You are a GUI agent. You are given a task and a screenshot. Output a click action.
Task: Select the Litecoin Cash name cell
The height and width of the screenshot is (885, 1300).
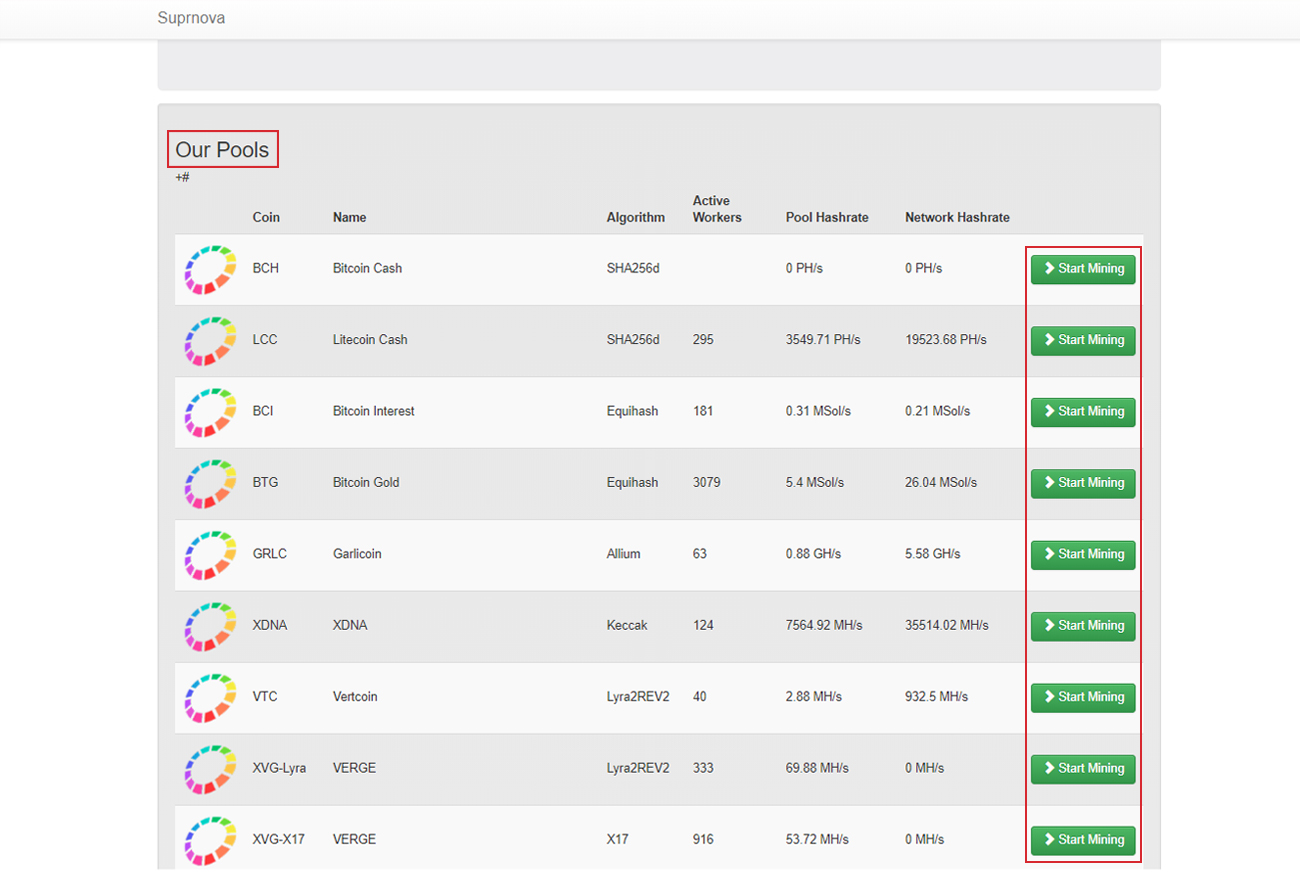370,340
